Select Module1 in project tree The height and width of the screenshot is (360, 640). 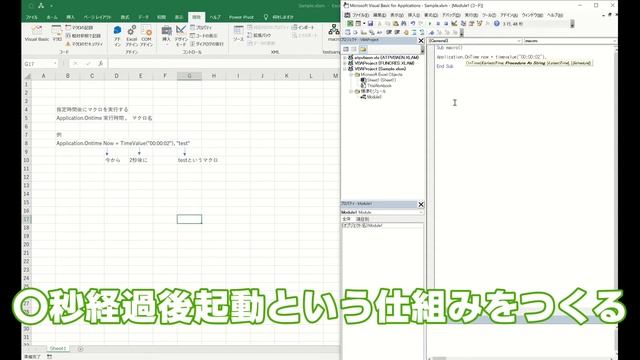[371, 97]
